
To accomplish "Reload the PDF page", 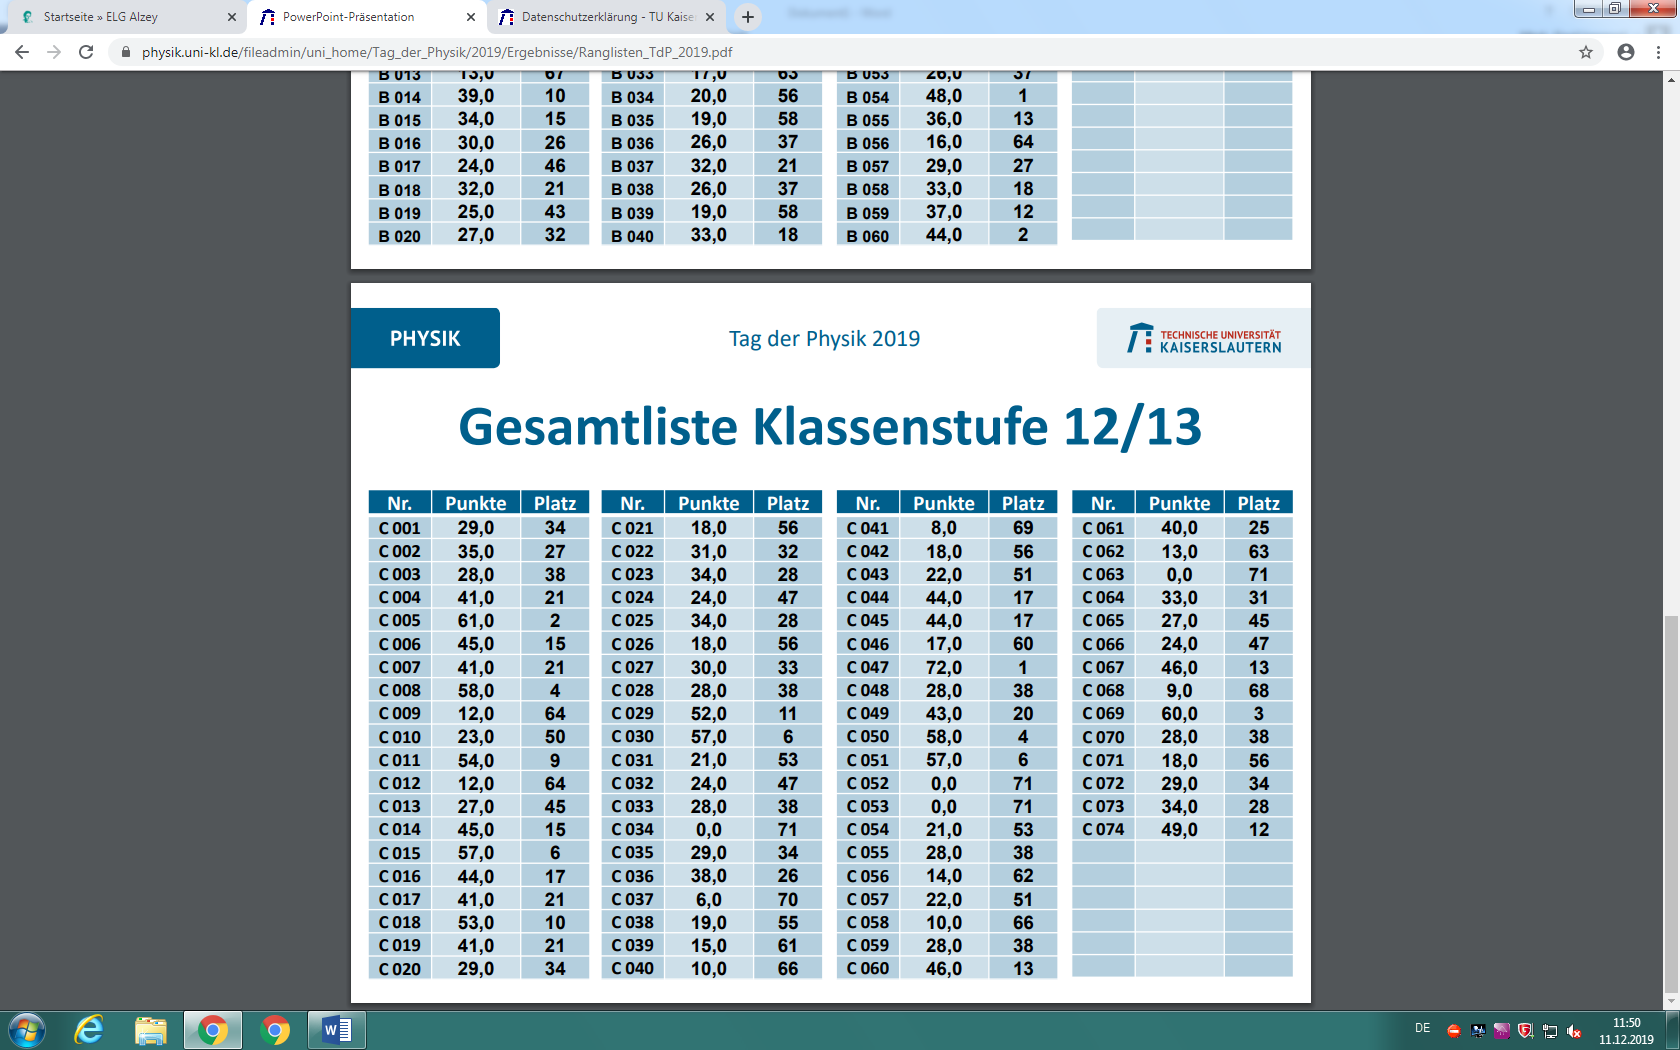I will (x=86, y=52).
